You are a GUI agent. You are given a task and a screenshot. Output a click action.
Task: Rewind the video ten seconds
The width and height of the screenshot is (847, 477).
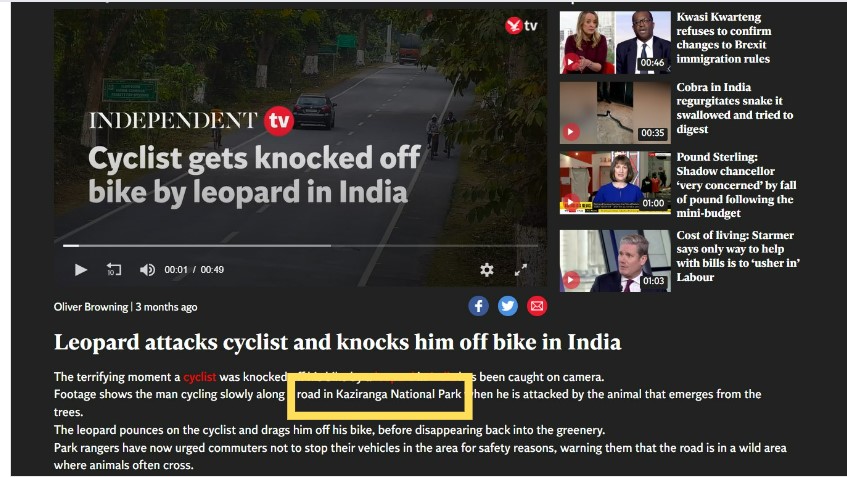(114, 270)
